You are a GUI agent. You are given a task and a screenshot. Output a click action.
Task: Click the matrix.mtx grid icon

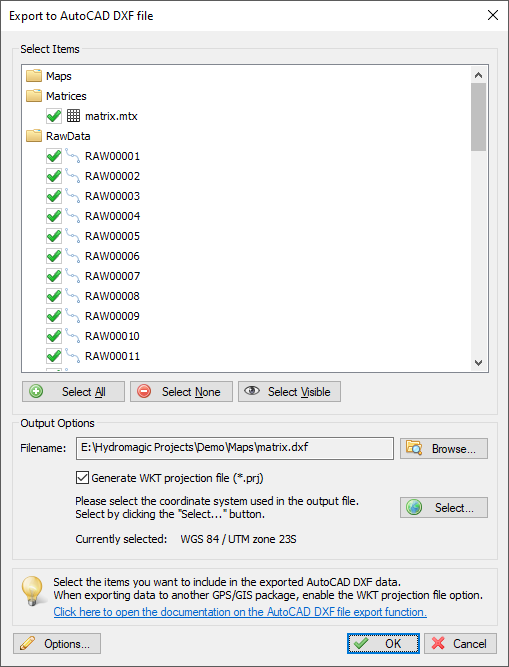tap(73, 116)
